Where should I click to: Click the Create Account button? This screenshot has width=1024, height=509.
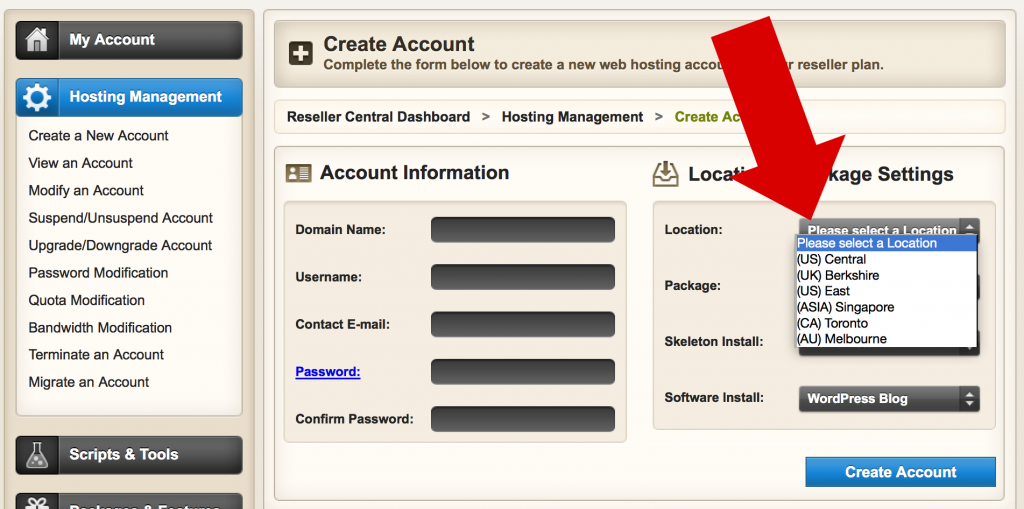pos(900,472)
